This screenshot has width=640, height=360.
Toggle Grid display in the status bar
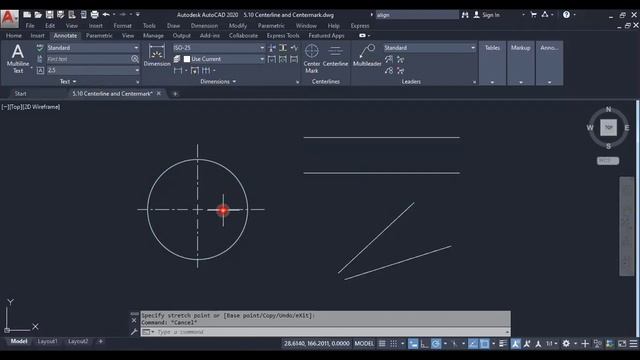coord(382,344)
